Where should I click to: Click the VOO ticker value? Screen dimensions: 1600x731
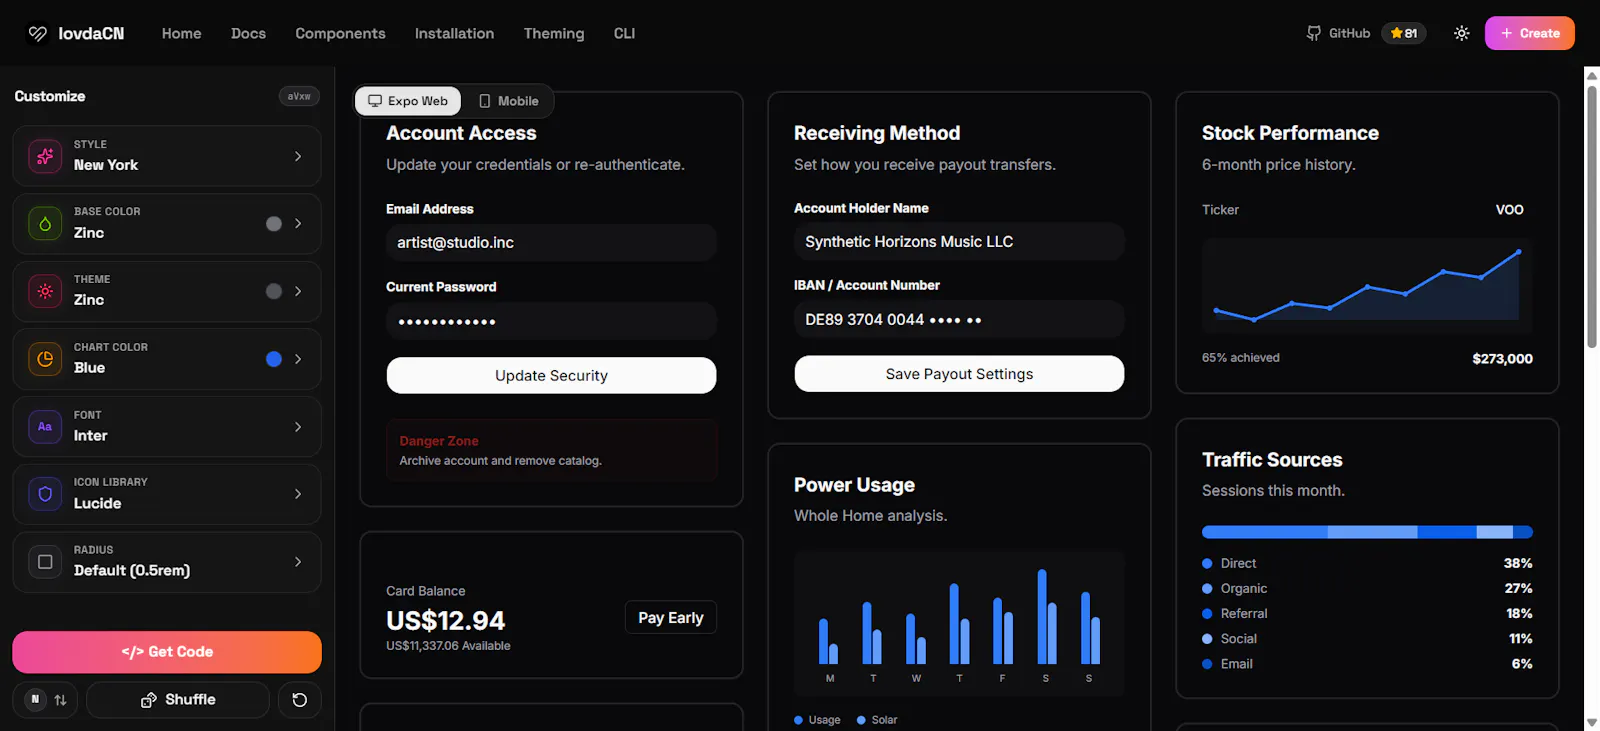click(1509, 210)
